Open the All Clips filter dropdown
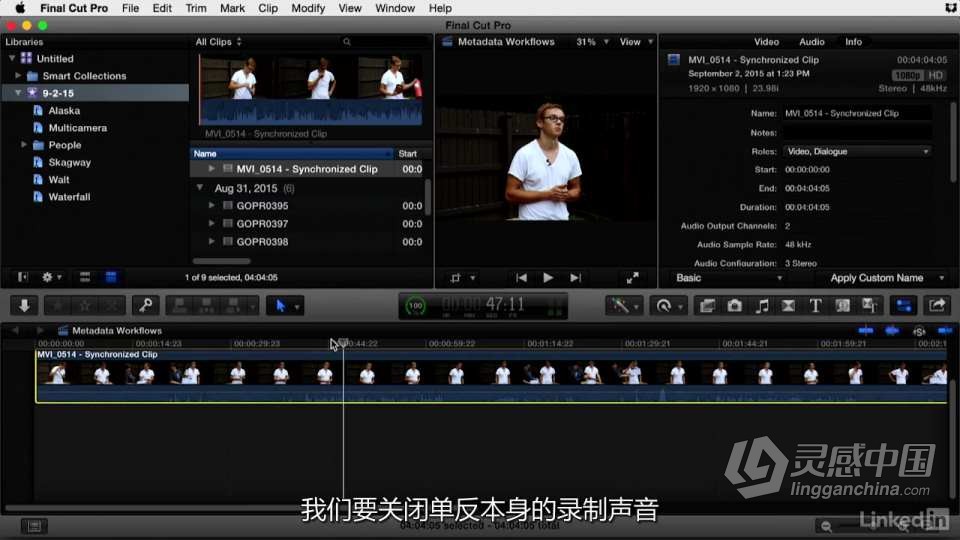Viewport: 960px width, 540px height. (x=219, y=42)
